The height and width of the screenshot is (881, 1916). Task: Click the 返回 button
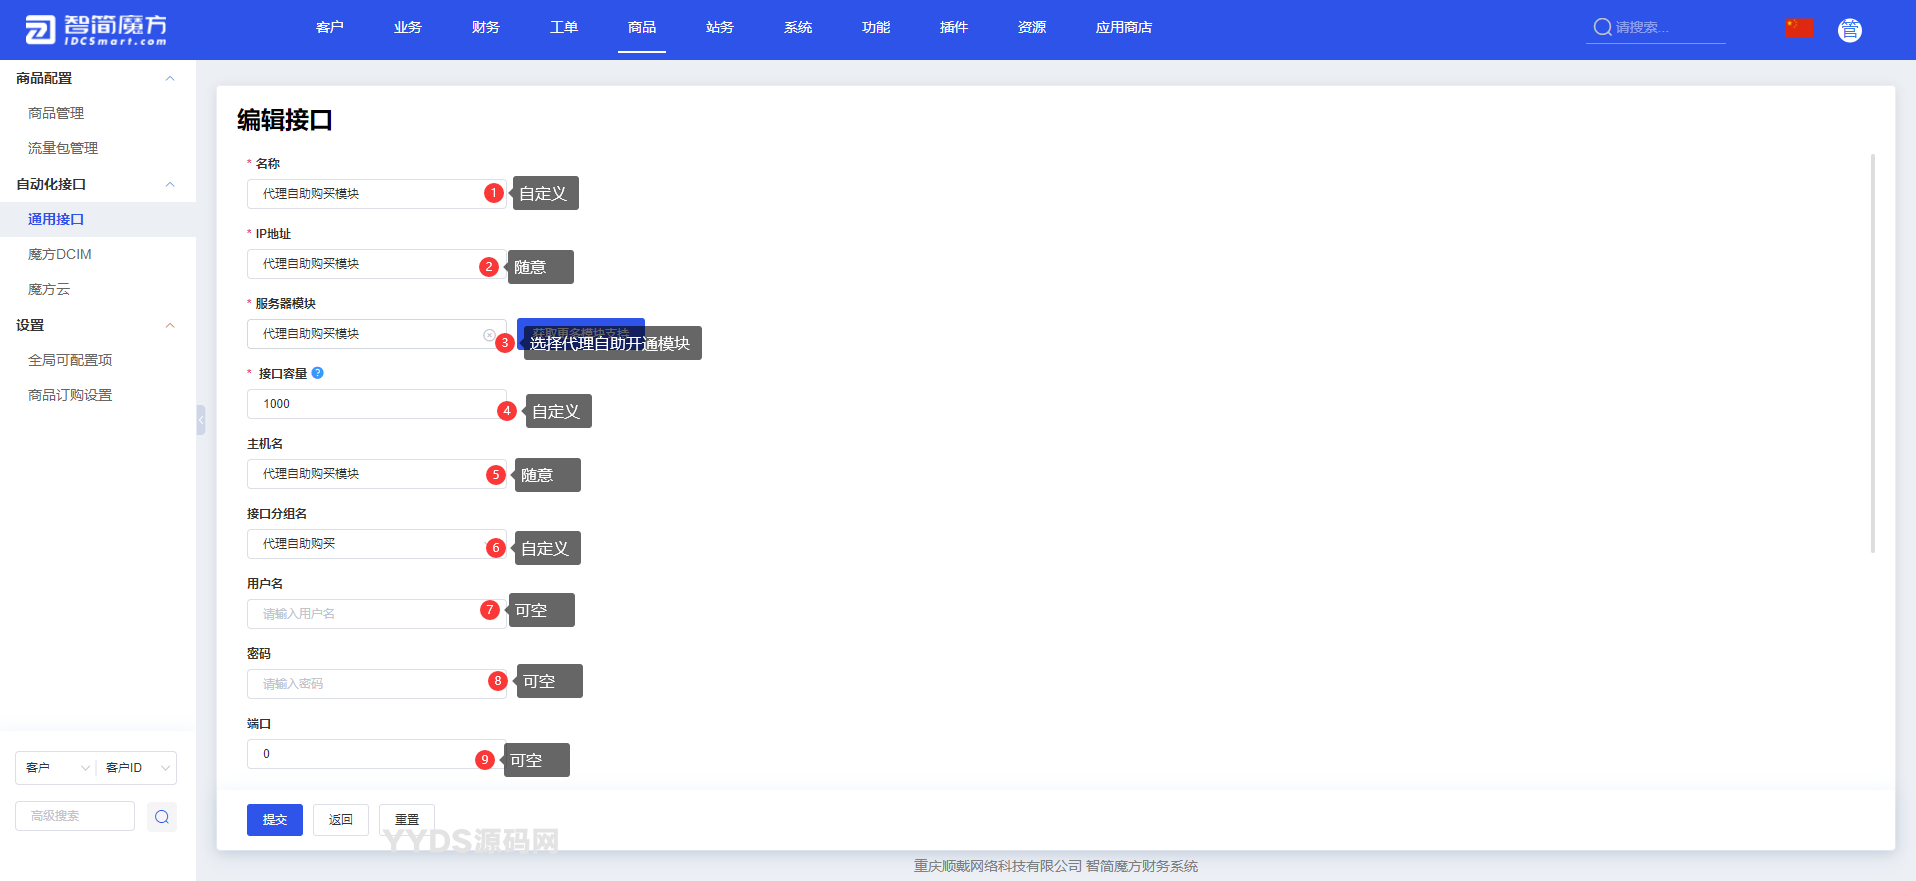341,820
